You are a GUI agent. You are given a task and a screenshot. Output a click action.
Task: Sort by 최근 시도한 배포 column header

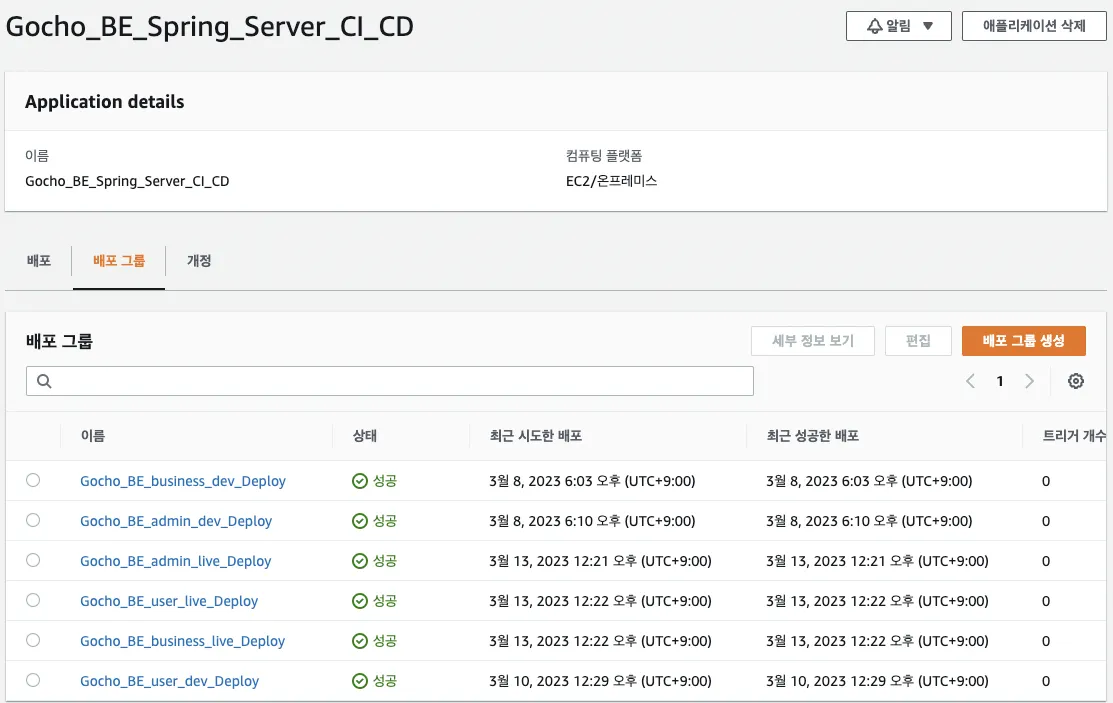point(536,436)
